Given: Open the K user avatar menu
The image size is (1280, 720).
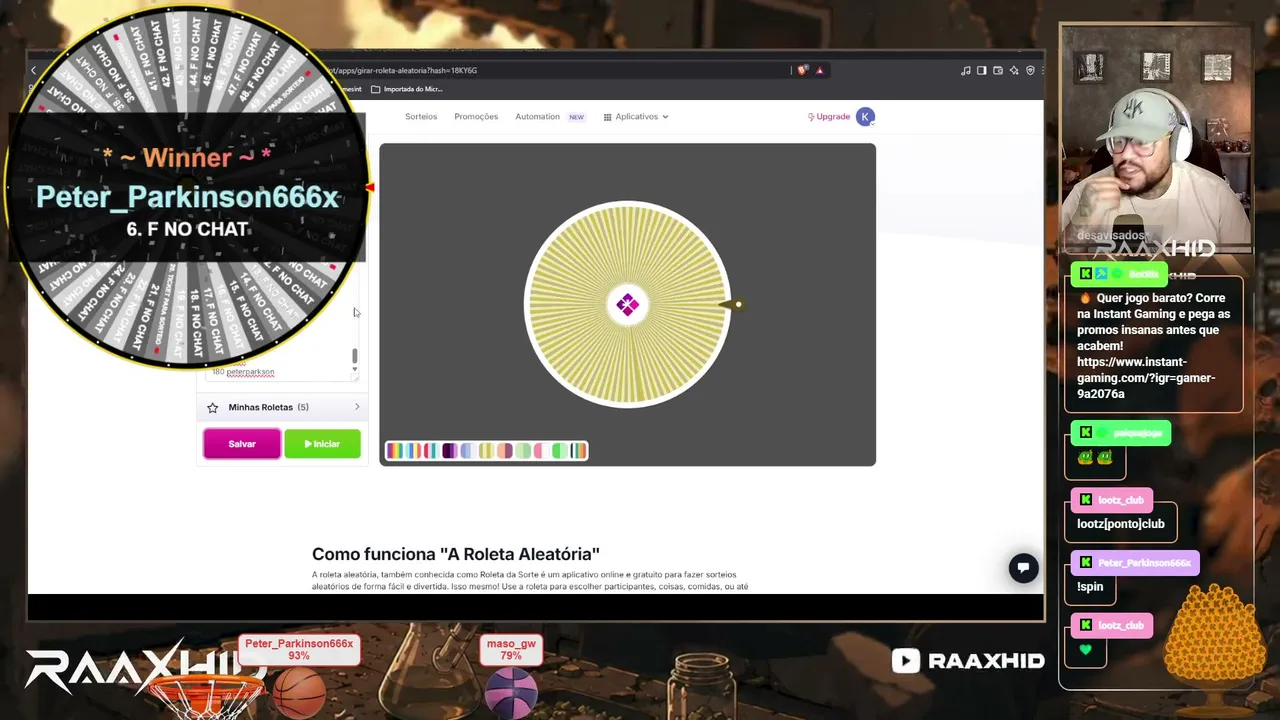Looking at the screenshot, I should (x=865, y=117).
